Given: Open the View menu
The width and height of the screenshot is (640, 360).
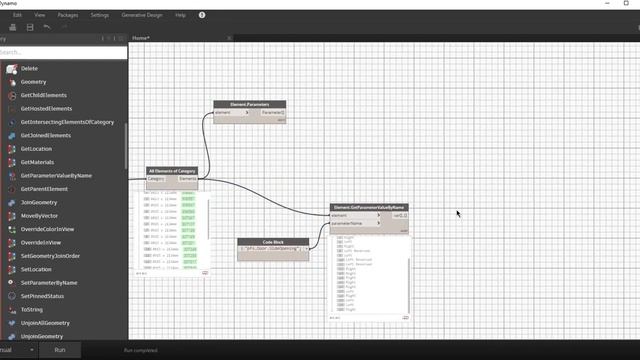Looking at the screenshot, I should click(40, 15).
